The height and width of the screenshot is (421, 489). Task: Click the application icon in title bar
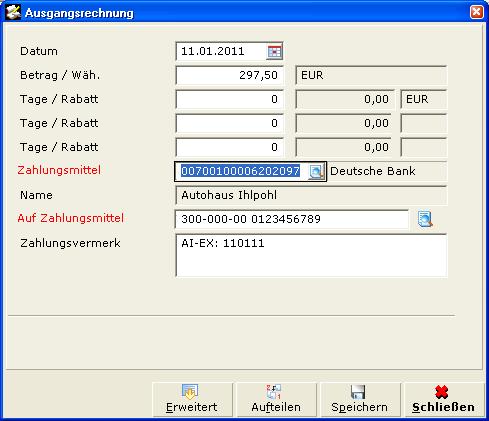pyautogui.click(x=13, y=12)
